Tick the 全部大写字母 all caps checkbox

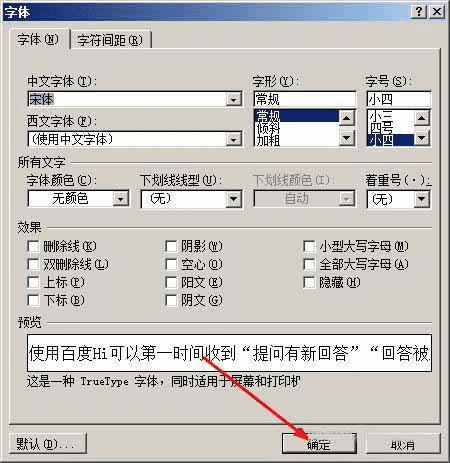(309, 265)
